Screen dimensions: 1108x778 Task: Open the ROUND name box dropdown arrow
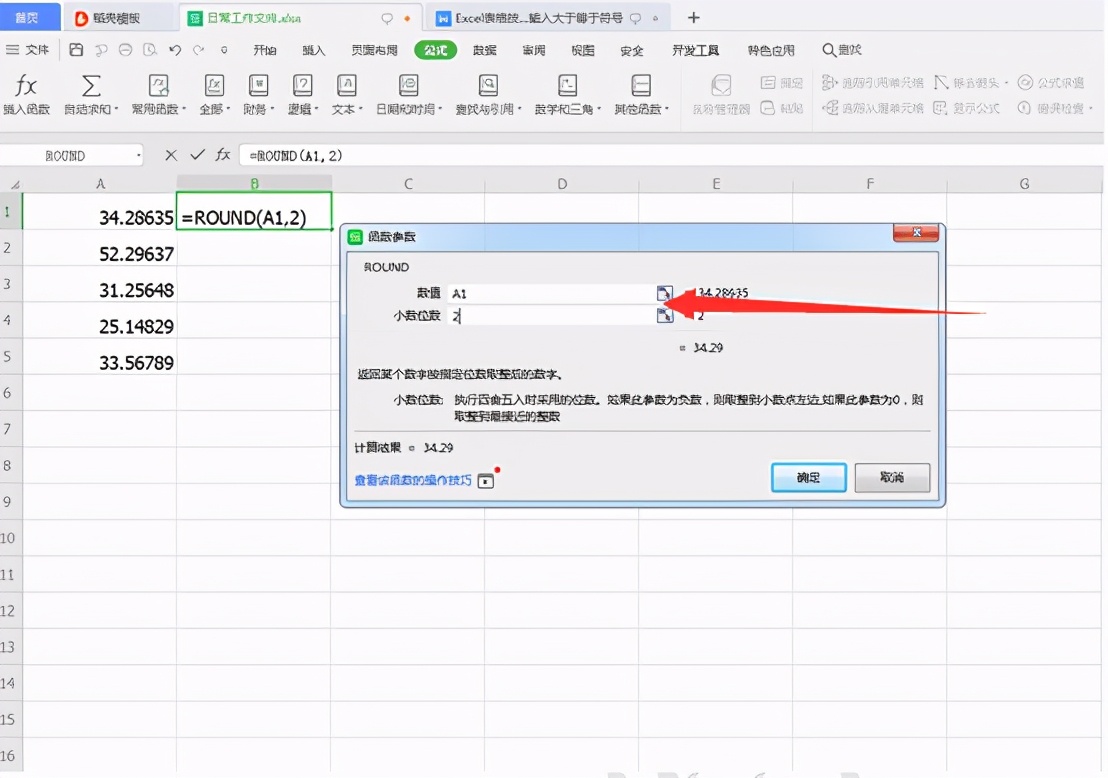tap(138, 155)
